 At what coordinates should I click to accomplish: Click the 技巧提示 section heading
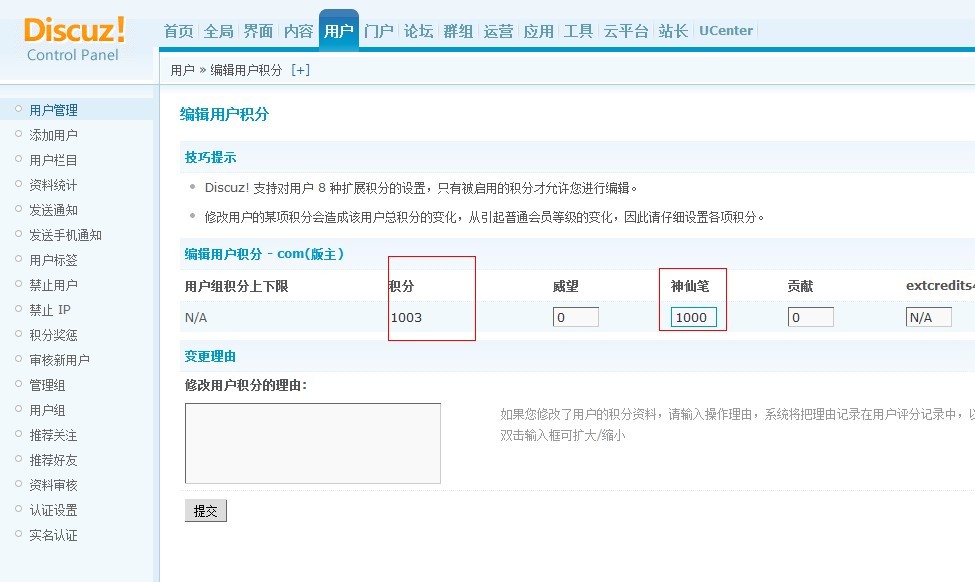(x=210, y=157)
